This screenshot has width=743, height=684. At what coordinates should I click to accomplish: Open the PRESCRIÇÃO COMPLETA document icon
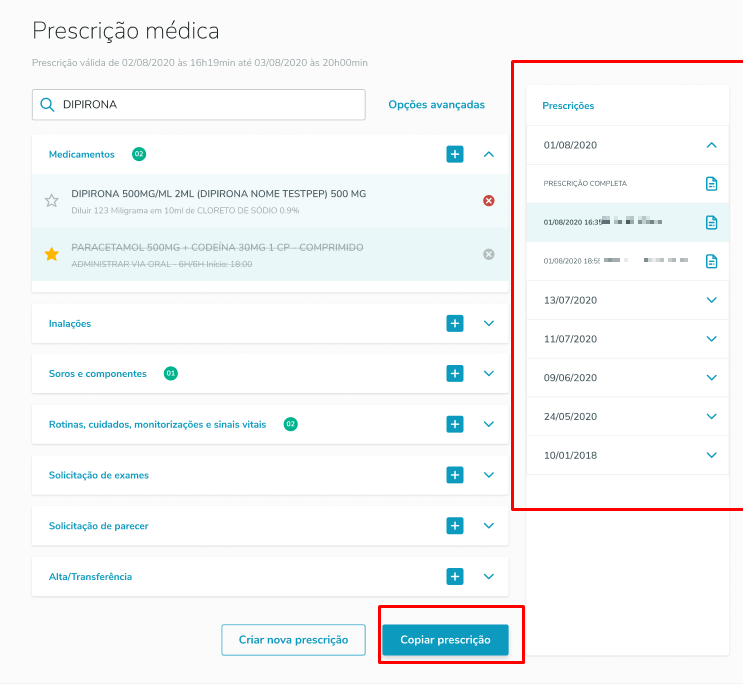[x=711, y=183]
